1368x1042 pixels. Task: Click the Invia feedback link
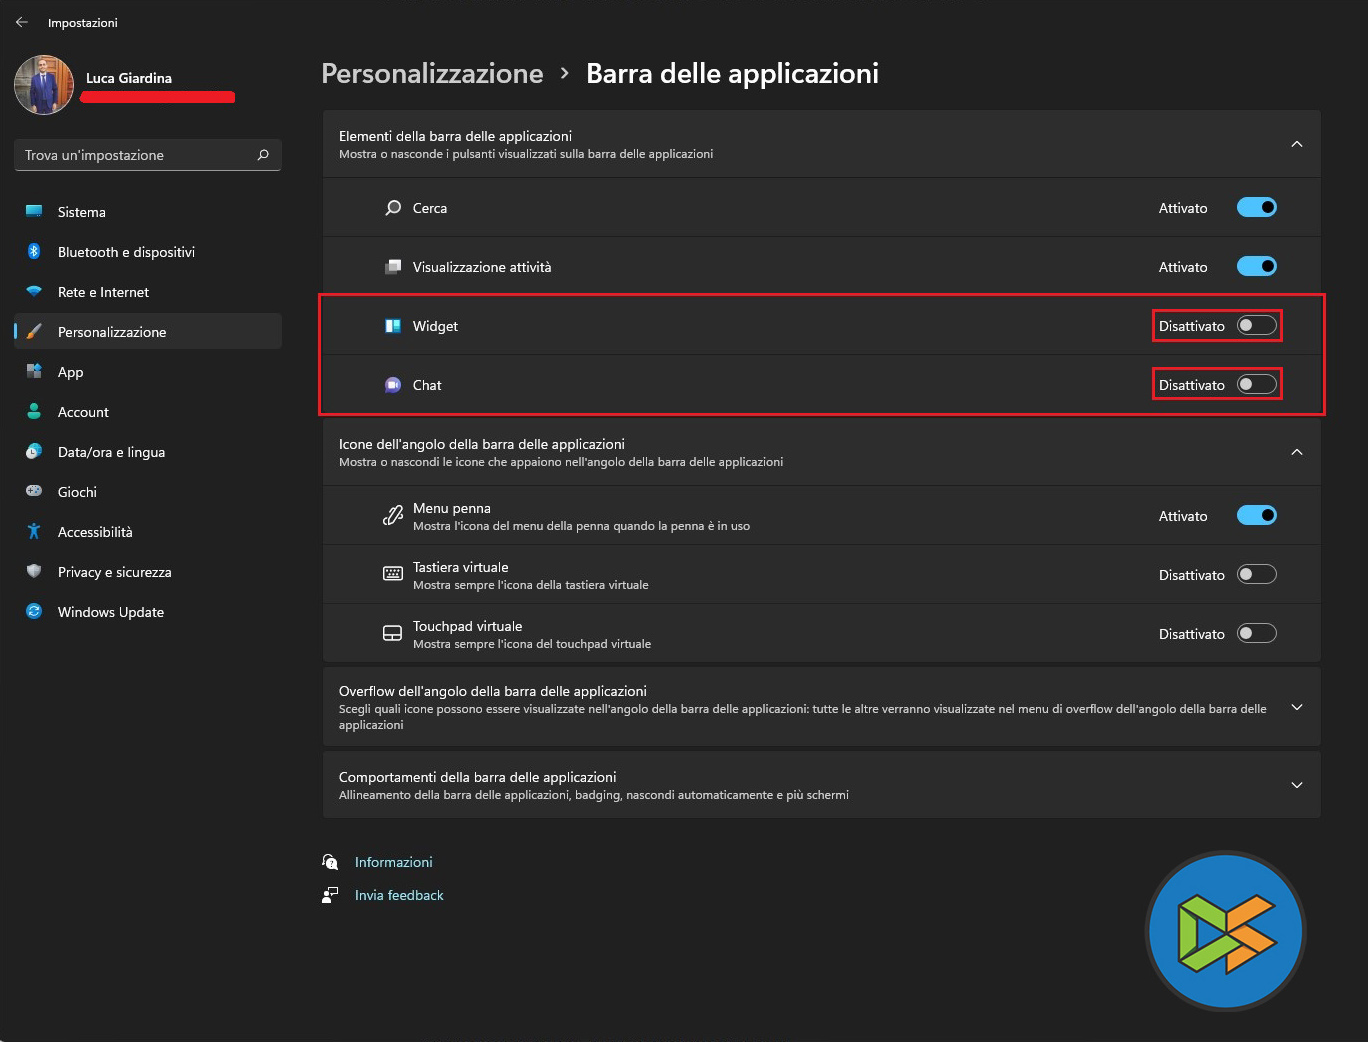399,895
